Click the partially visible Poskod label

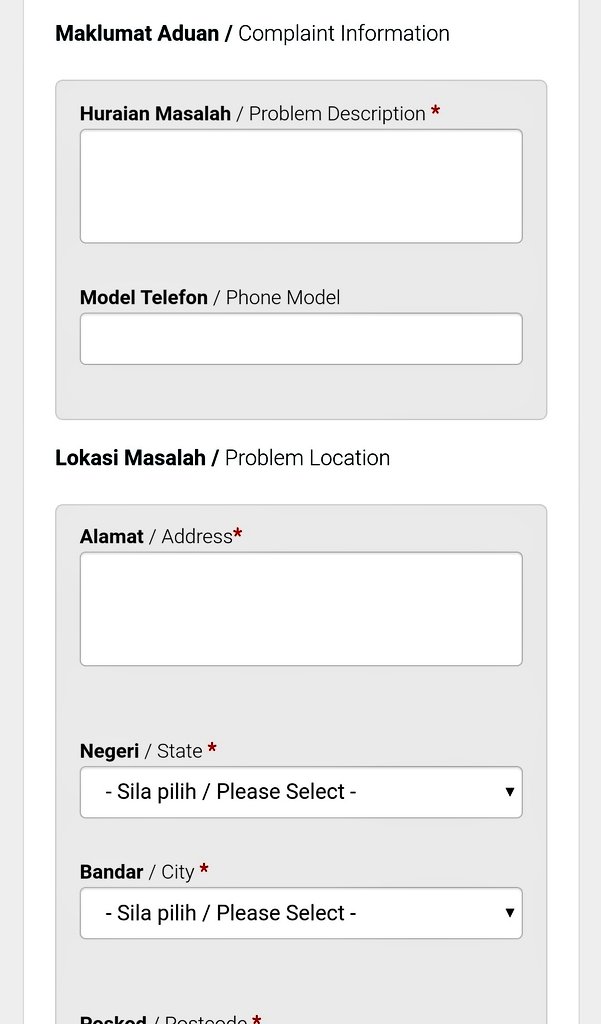pos(113,1019)
